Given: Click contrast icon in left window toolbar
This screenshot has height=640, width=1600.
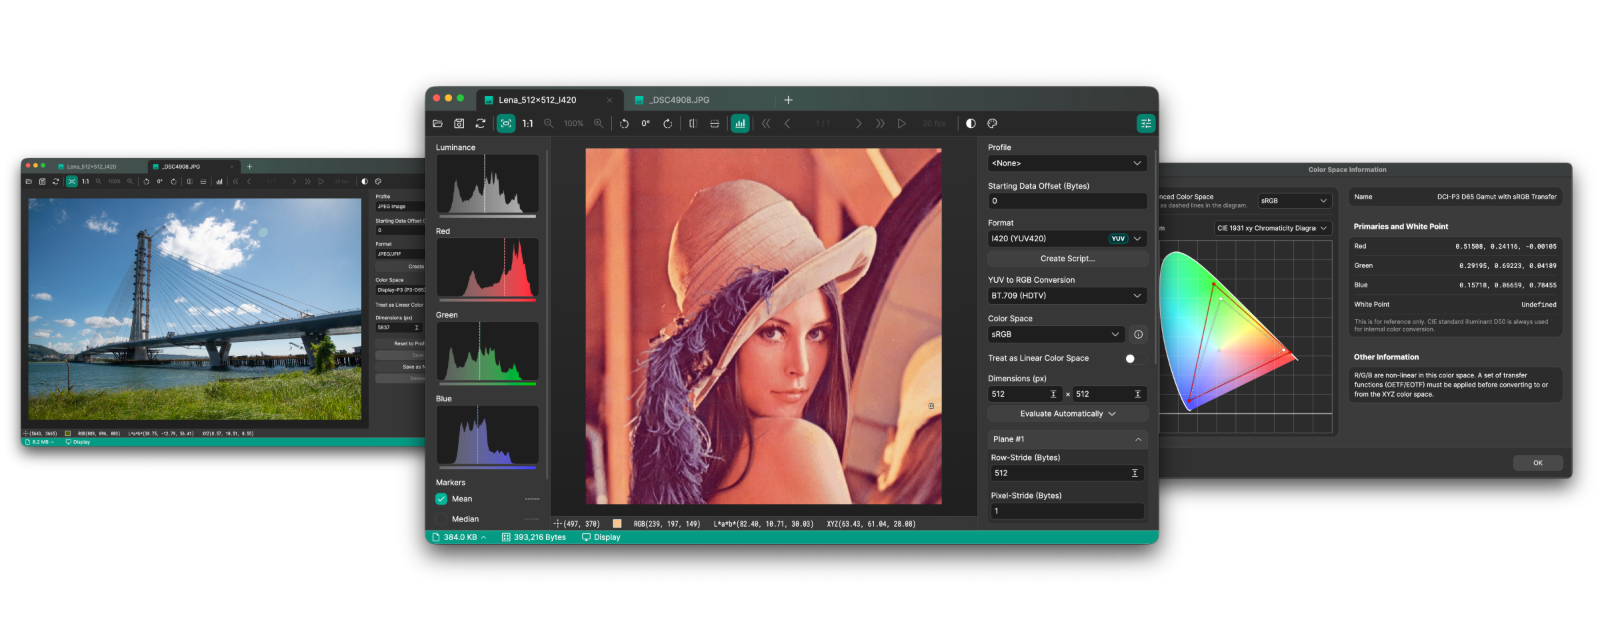Looking at the screenshot, I should [364, 182].
